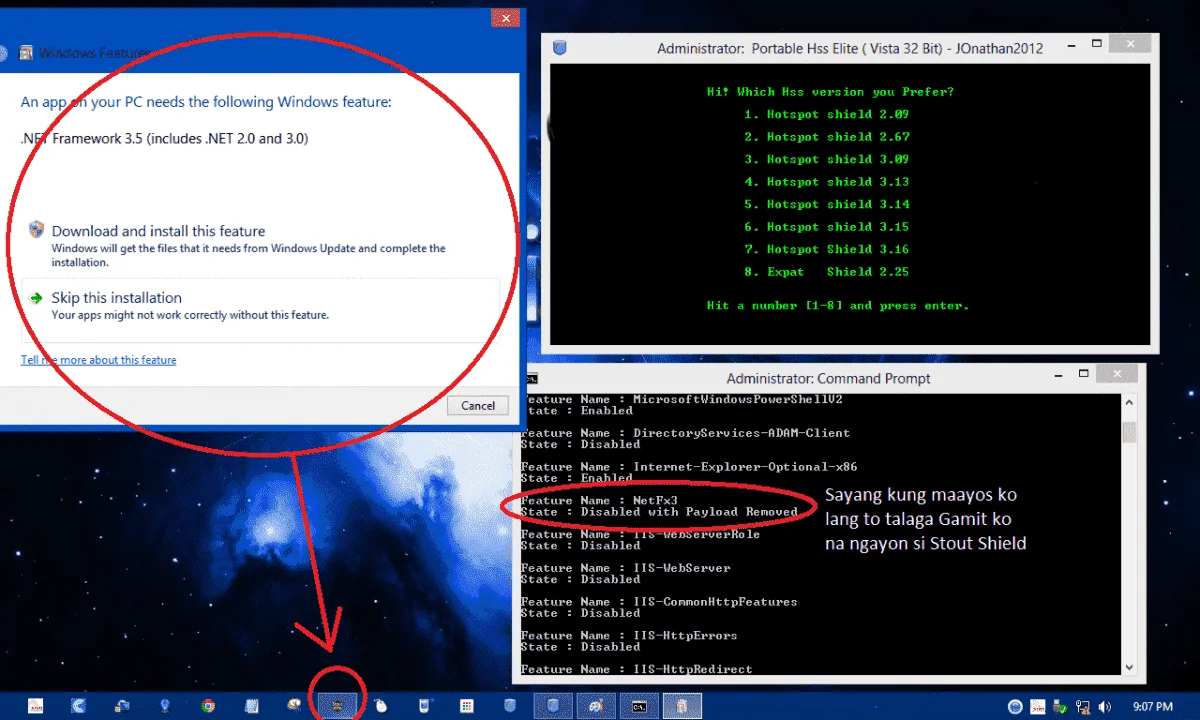The height and width of the screenshot is (720, 1200).
Task: Click Safely Remove Hardware tray icon
Action: pyautogui.click(x=1060, y=707)
